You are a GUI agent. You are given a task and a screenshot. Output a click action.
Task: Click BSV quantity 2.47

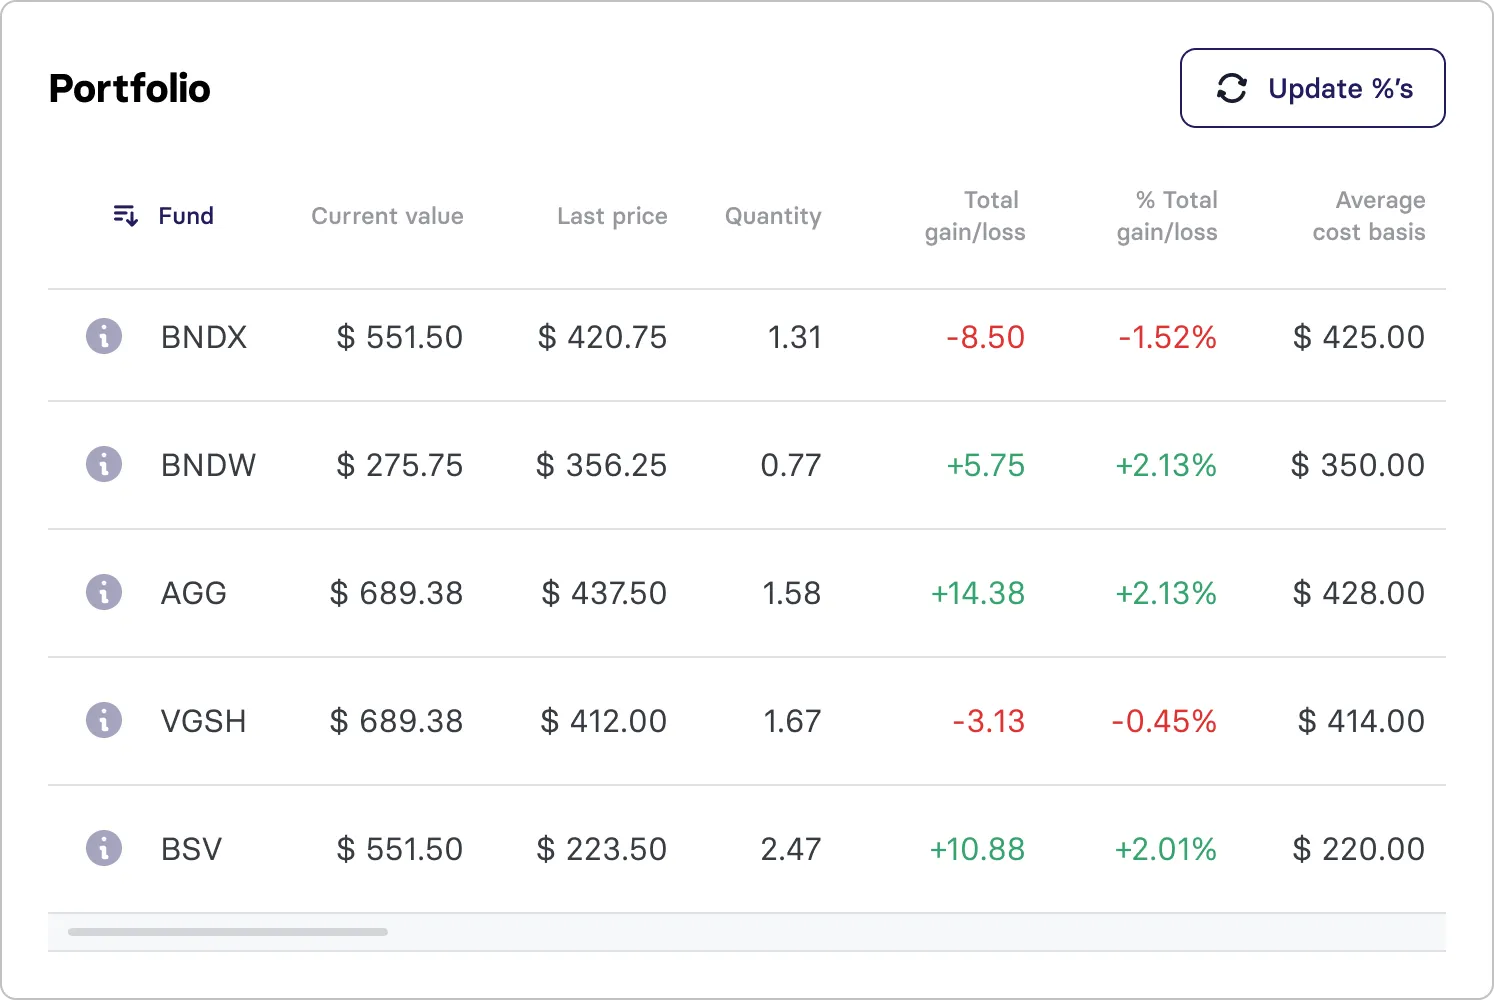(x=791, y=849)
